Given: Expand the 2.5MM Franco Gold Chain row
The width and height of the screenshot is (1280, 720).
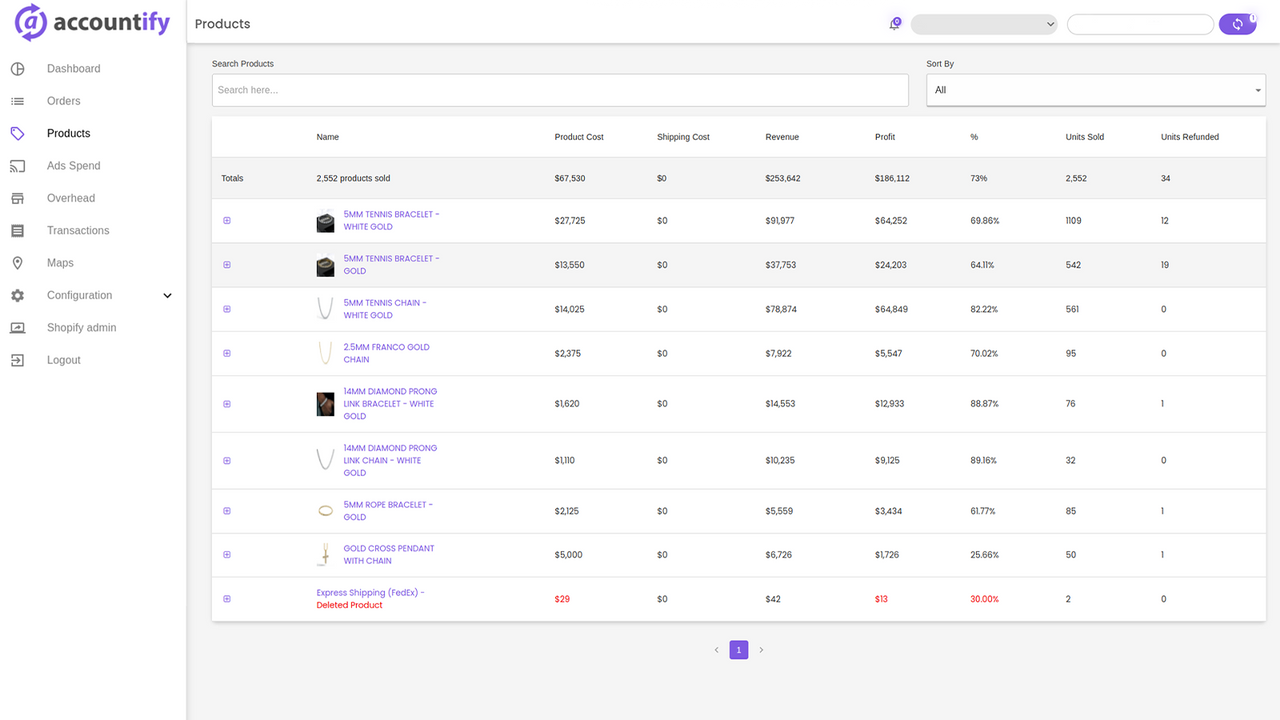Looking at the screenshot, I should (227, 353).
